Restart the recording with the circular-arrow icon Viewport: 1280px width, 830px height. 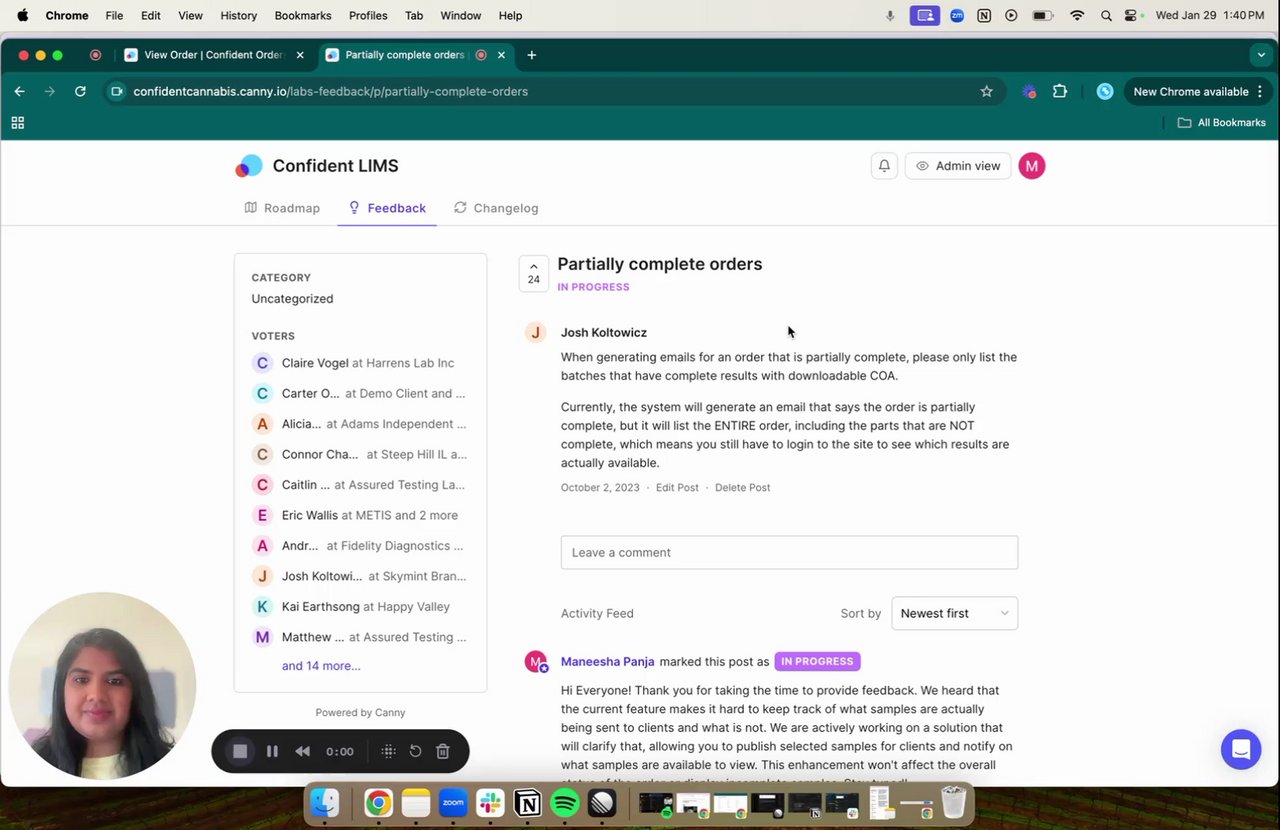415,751
